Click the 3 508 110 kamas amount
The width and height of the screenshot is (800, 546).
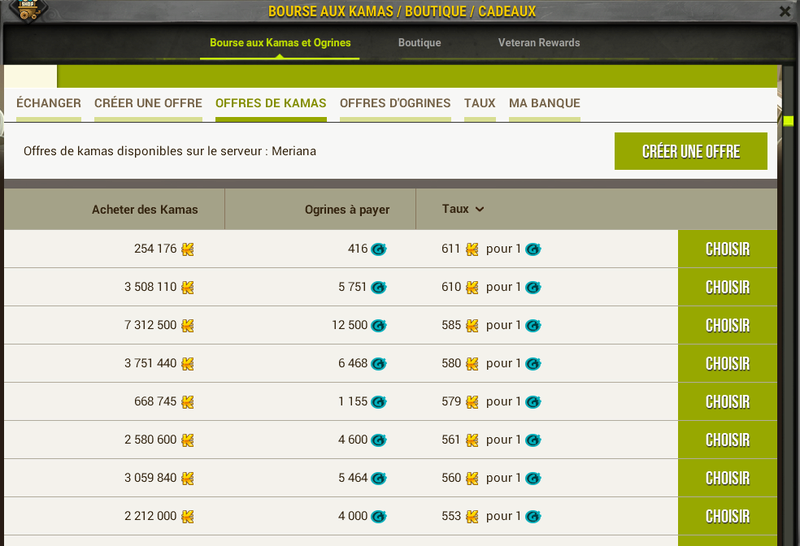click(x=151, y=287)
